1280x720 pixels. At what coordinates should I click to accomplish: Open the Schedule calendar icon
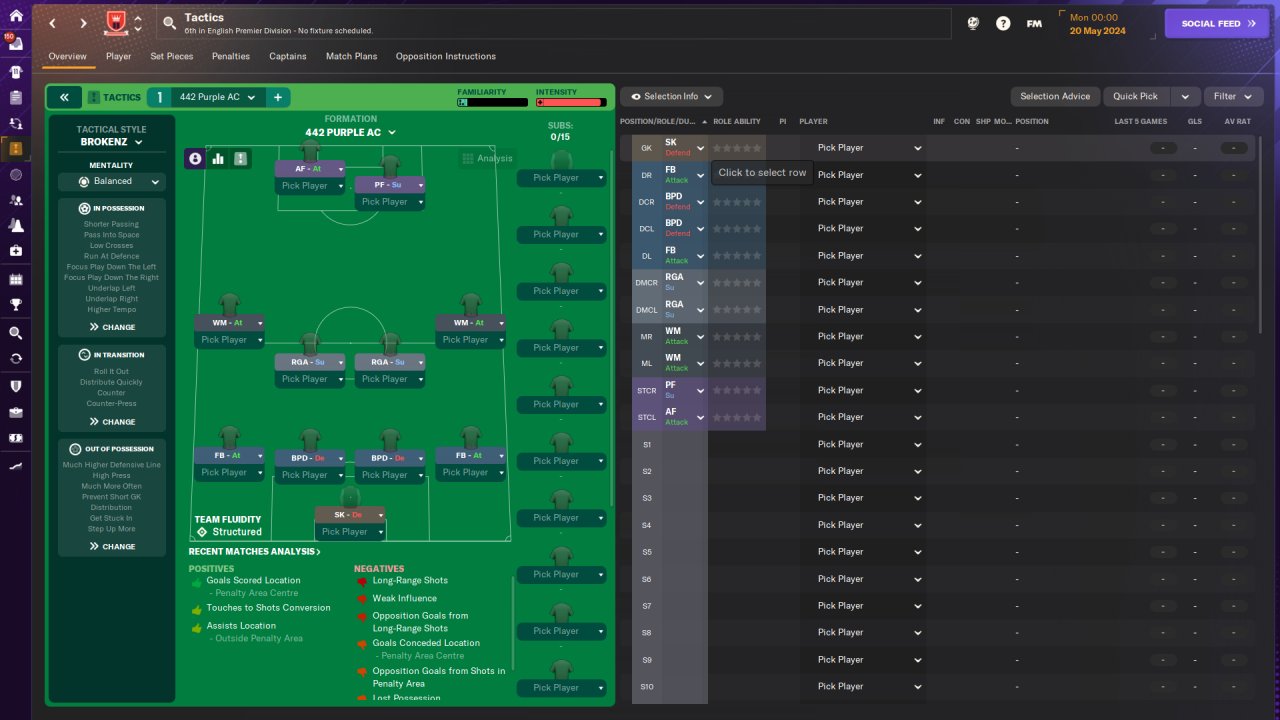point(15,279)
